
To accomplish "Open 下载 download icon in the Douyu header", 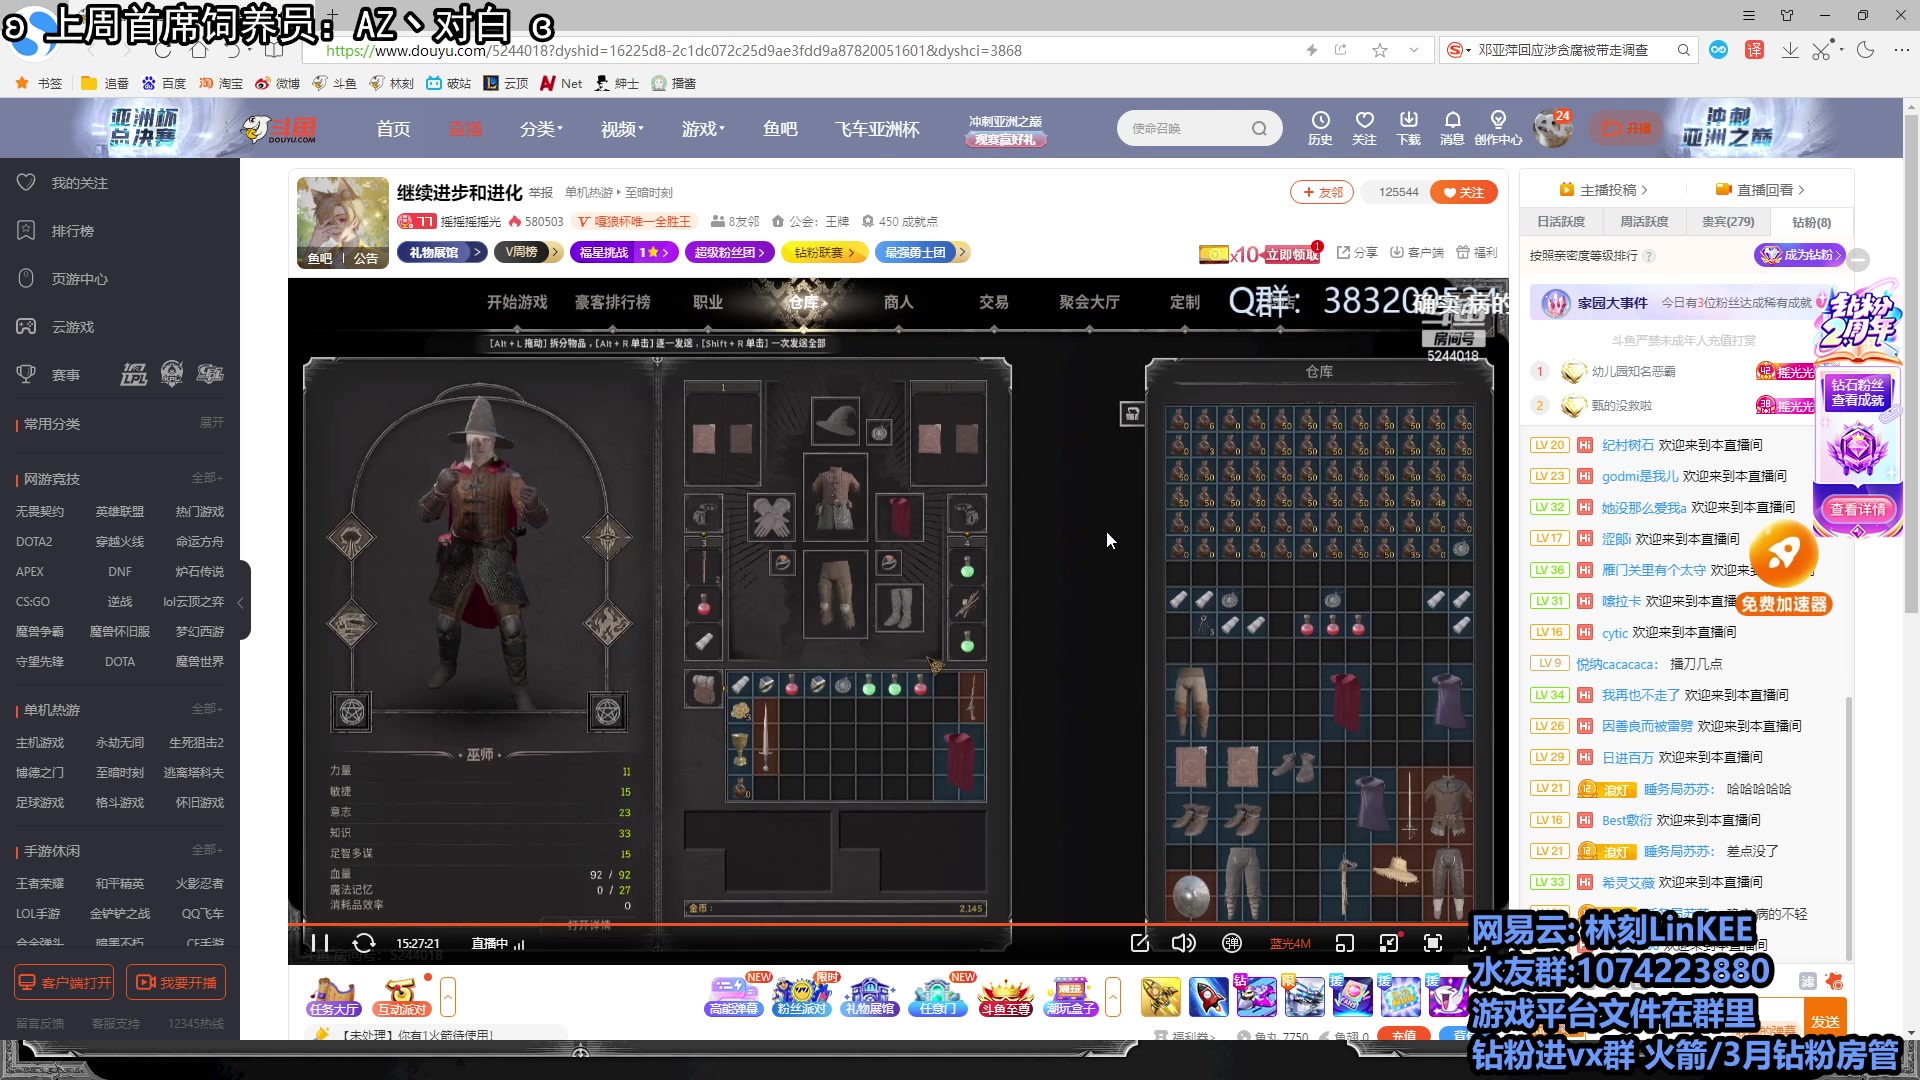I will pyautogui.click(x=1408, y=128).
